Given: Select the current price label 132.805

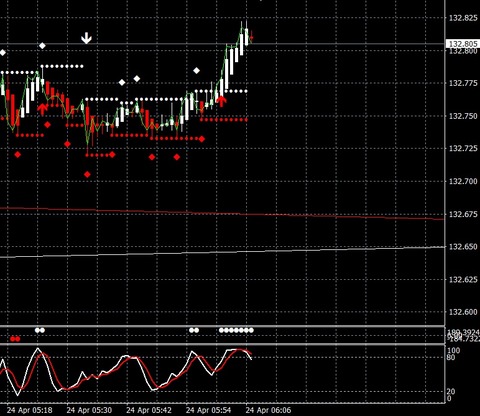Looking at the screenshot, I should pyautogui.click(x=462, y=44).
